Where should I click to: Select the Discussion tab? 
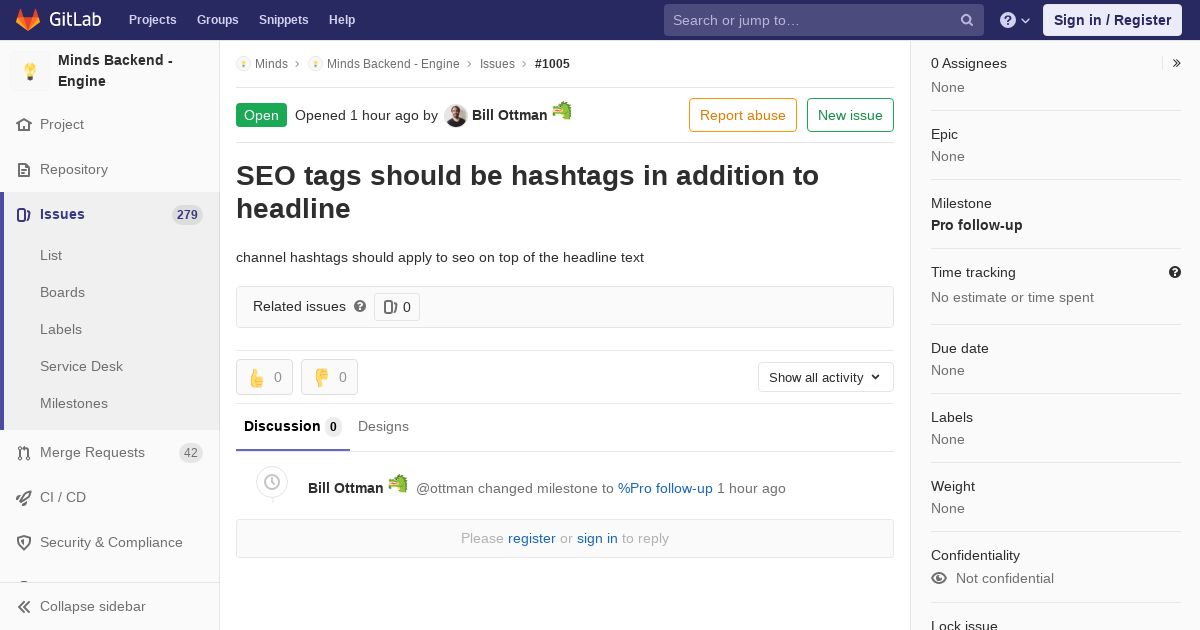[x=293, y=426]
